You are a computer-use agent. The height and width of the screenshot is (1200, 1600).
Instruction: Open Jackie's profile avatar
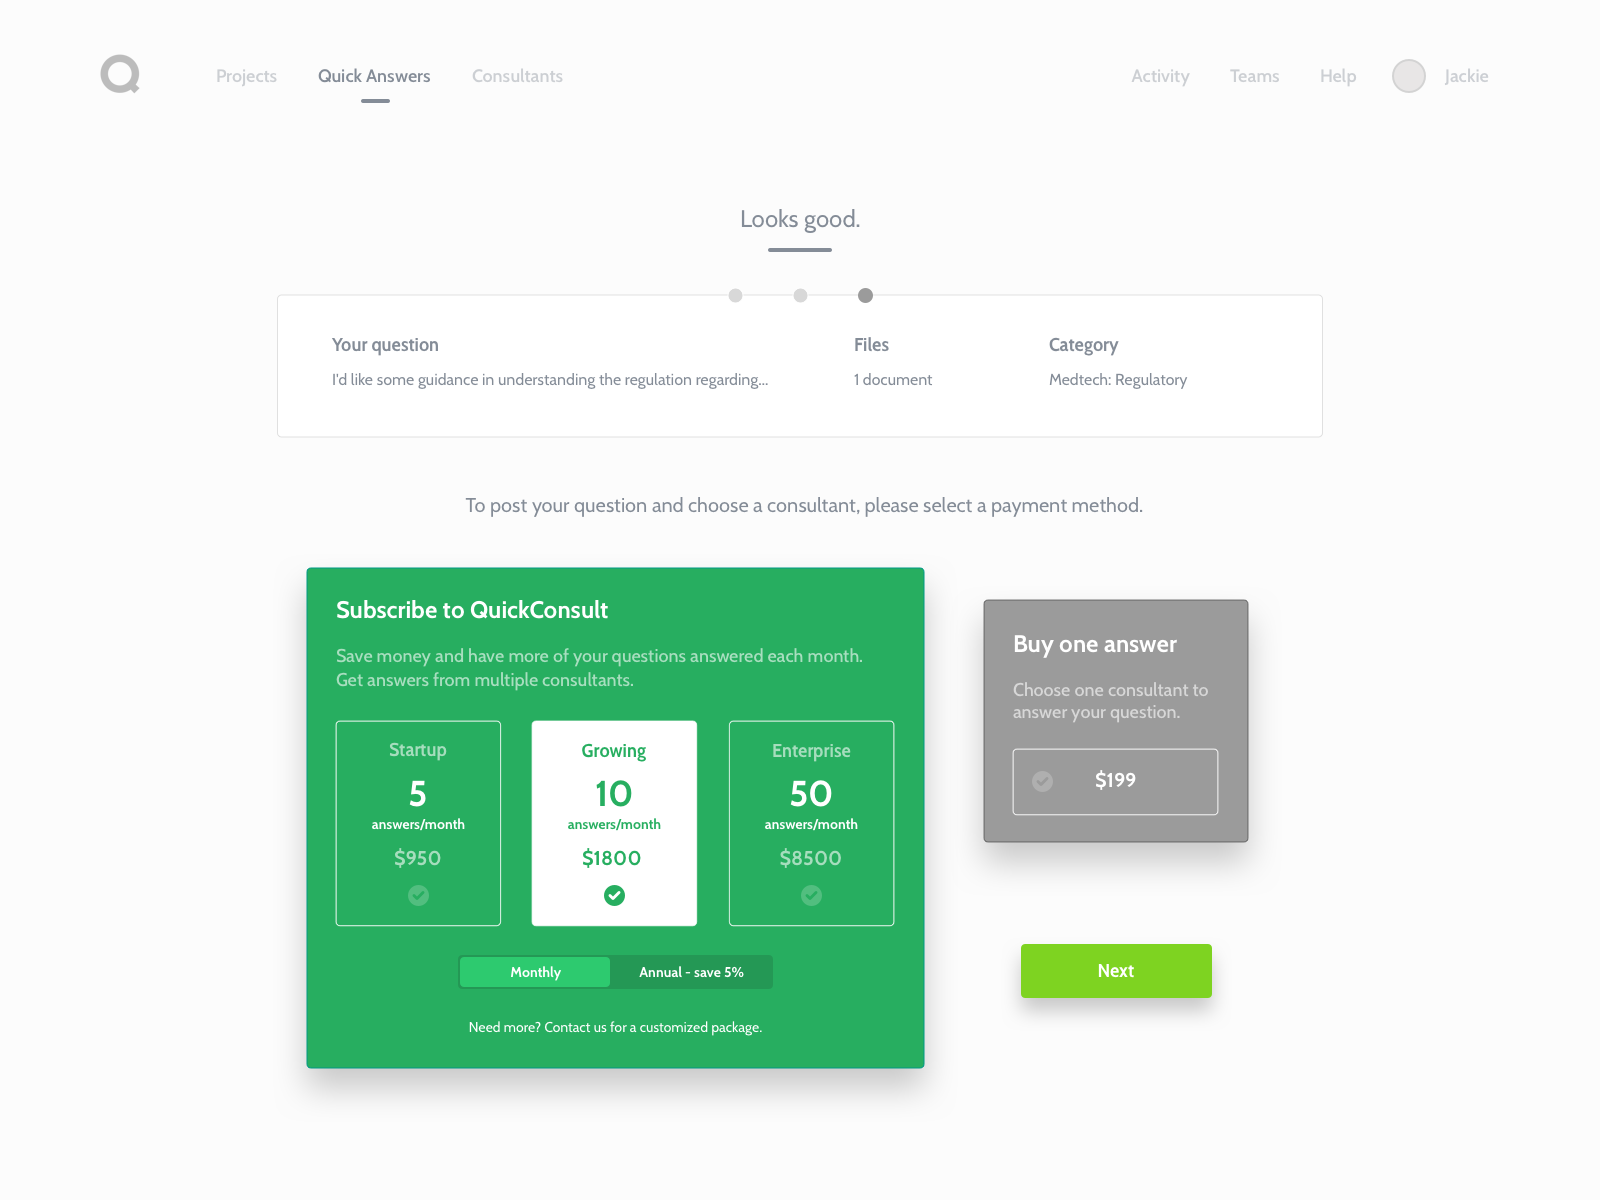(x=1409, y=75)
